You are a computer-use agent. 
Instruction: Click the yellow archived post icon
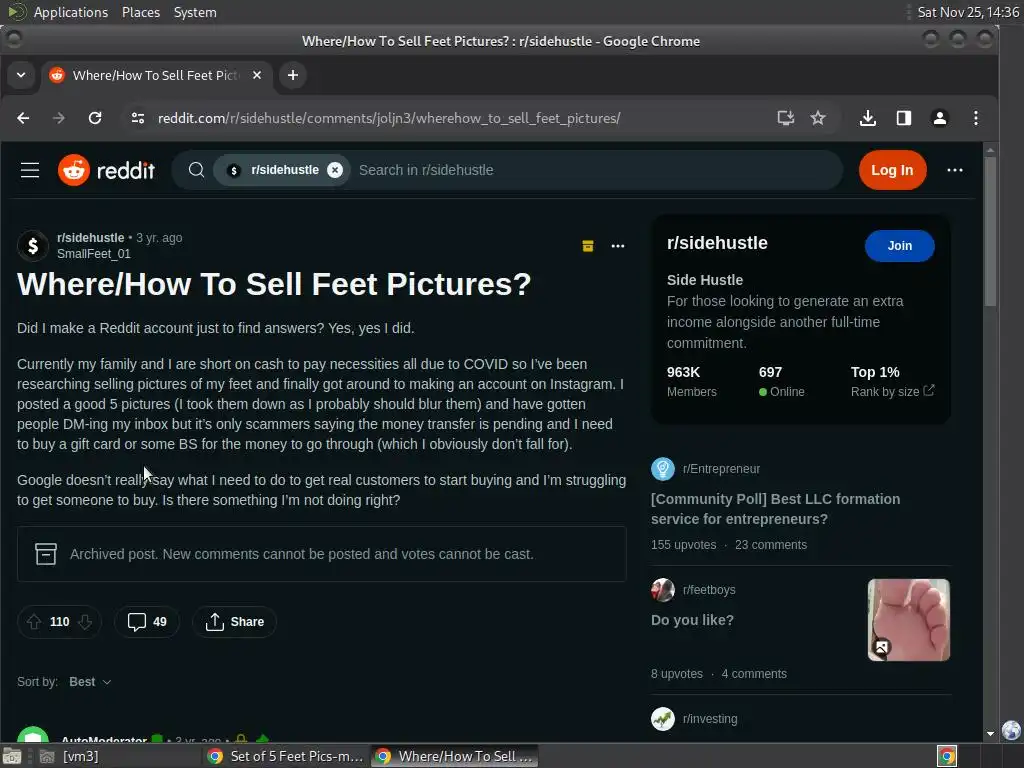click(x=588, y=246)
